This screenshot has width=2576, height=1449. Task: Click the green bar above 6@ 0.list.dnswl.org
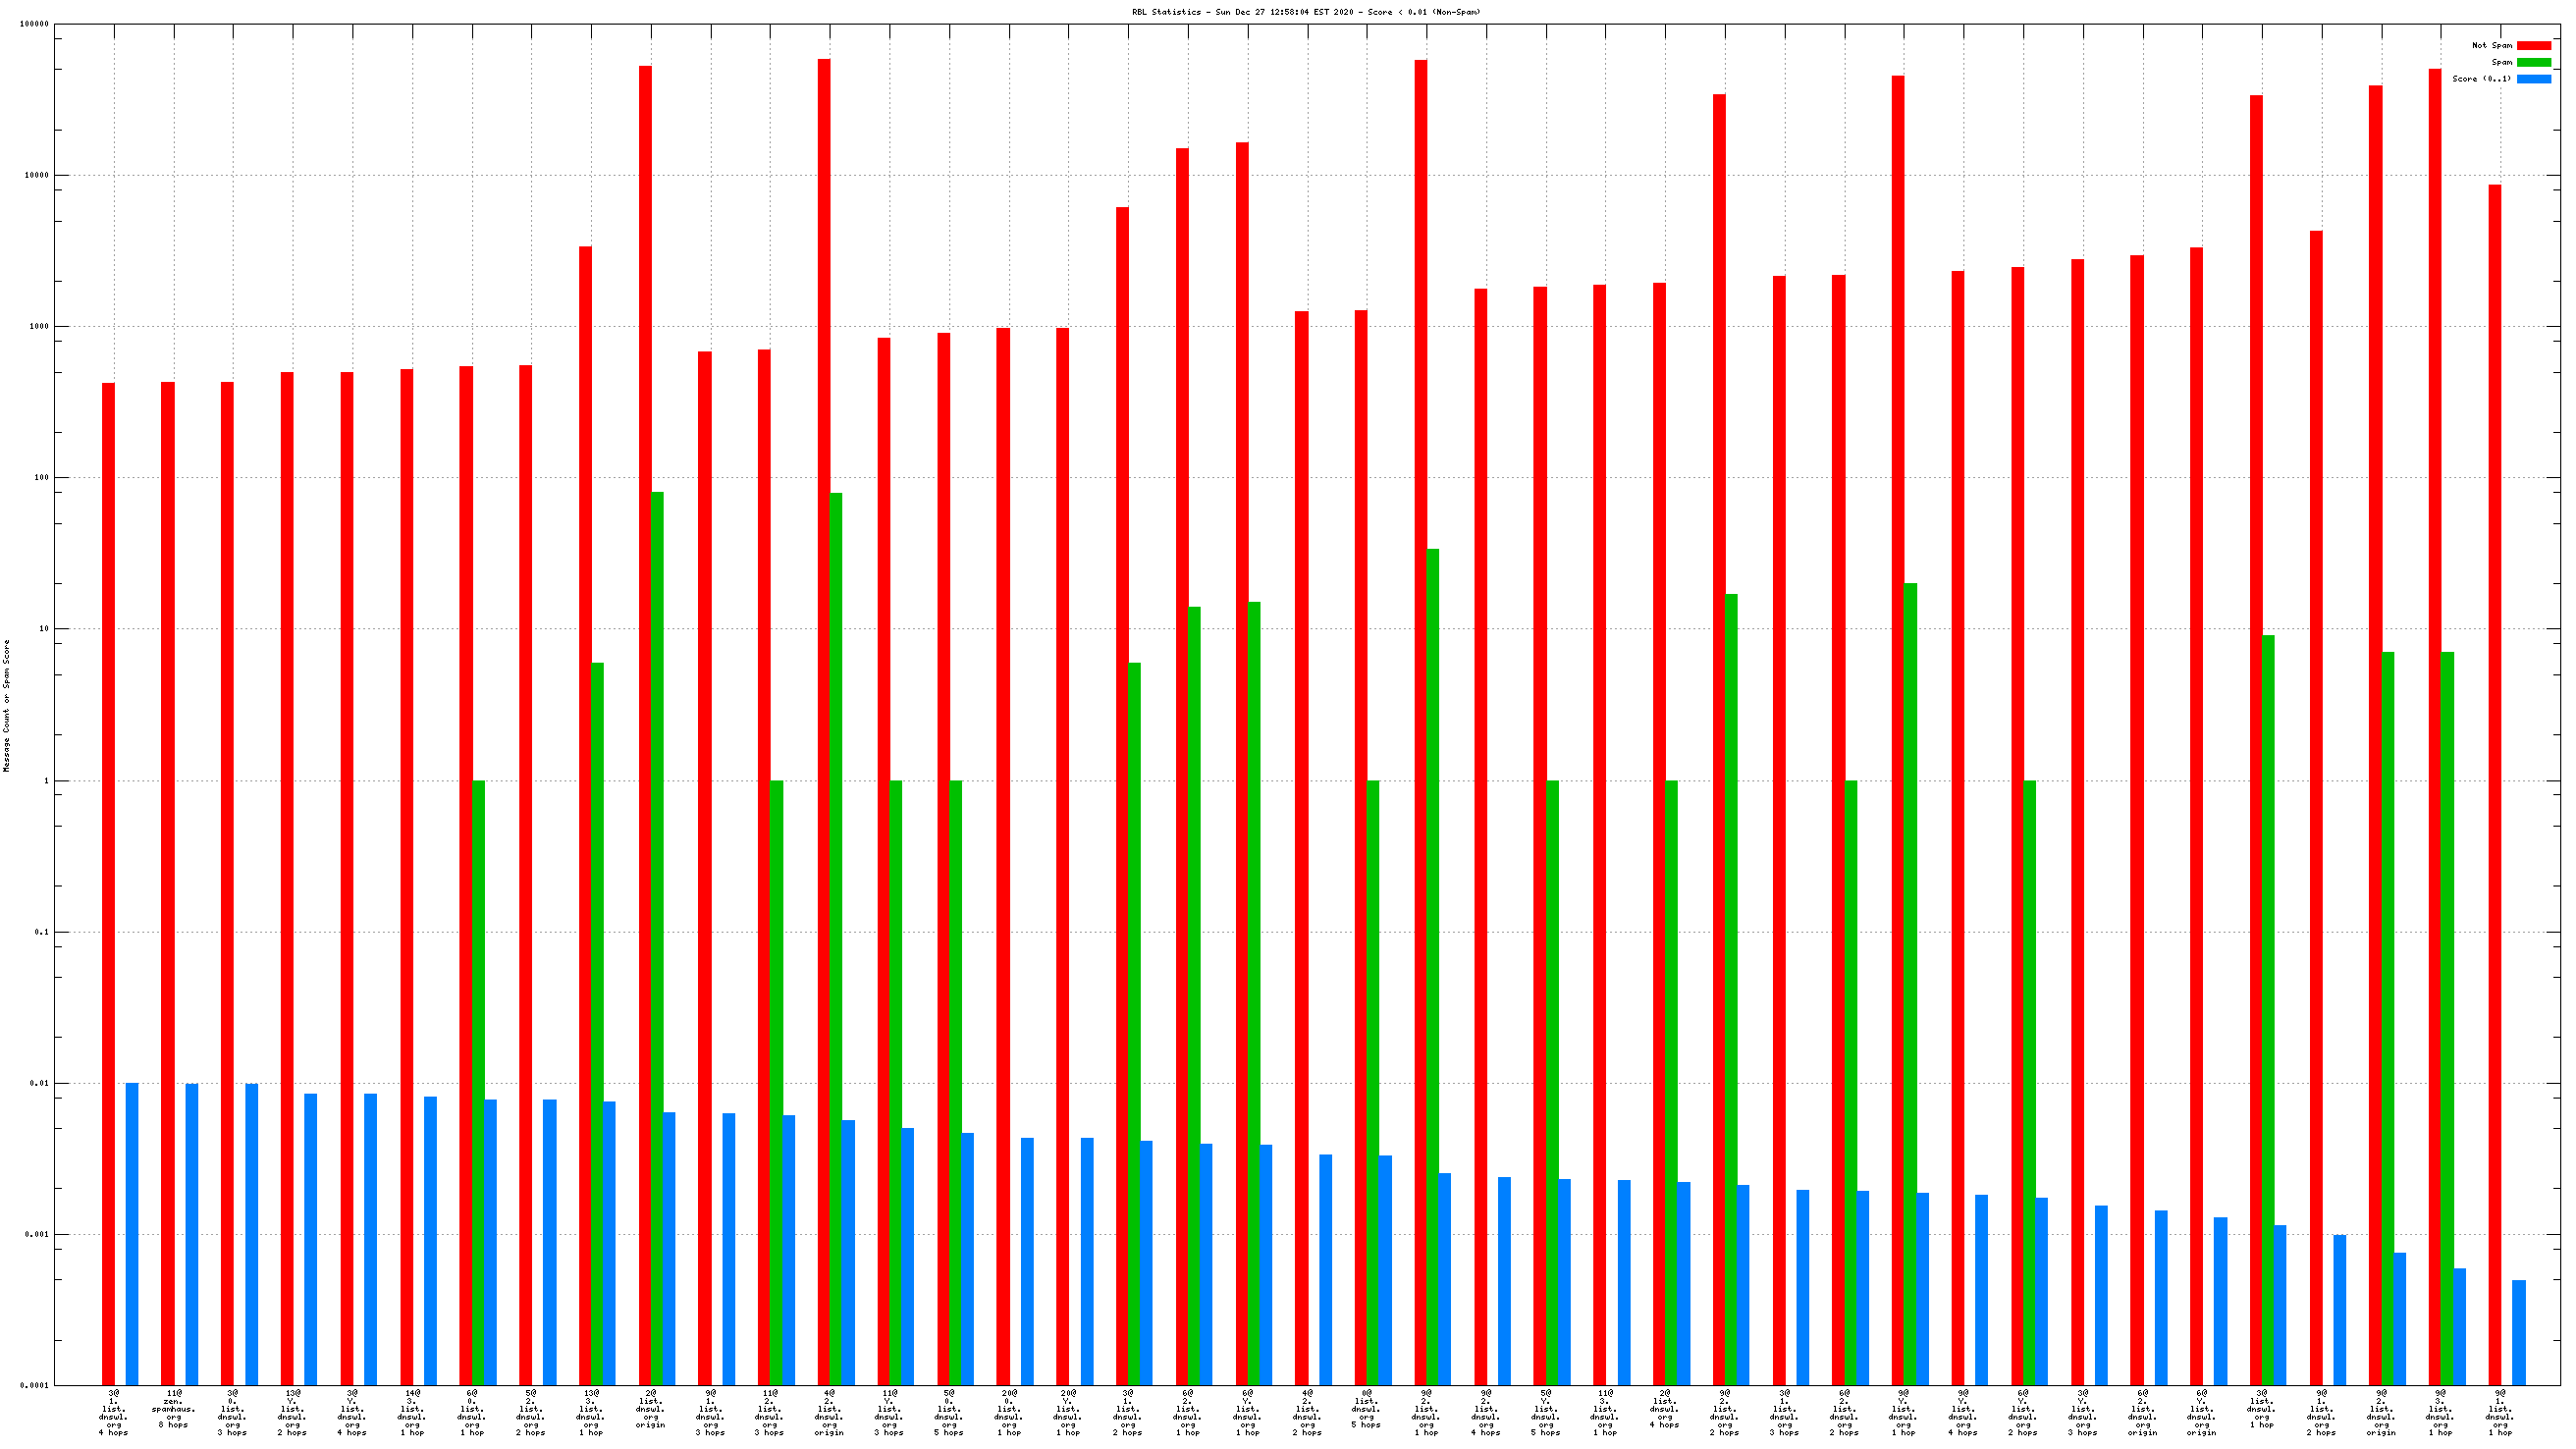(478, 1080)
